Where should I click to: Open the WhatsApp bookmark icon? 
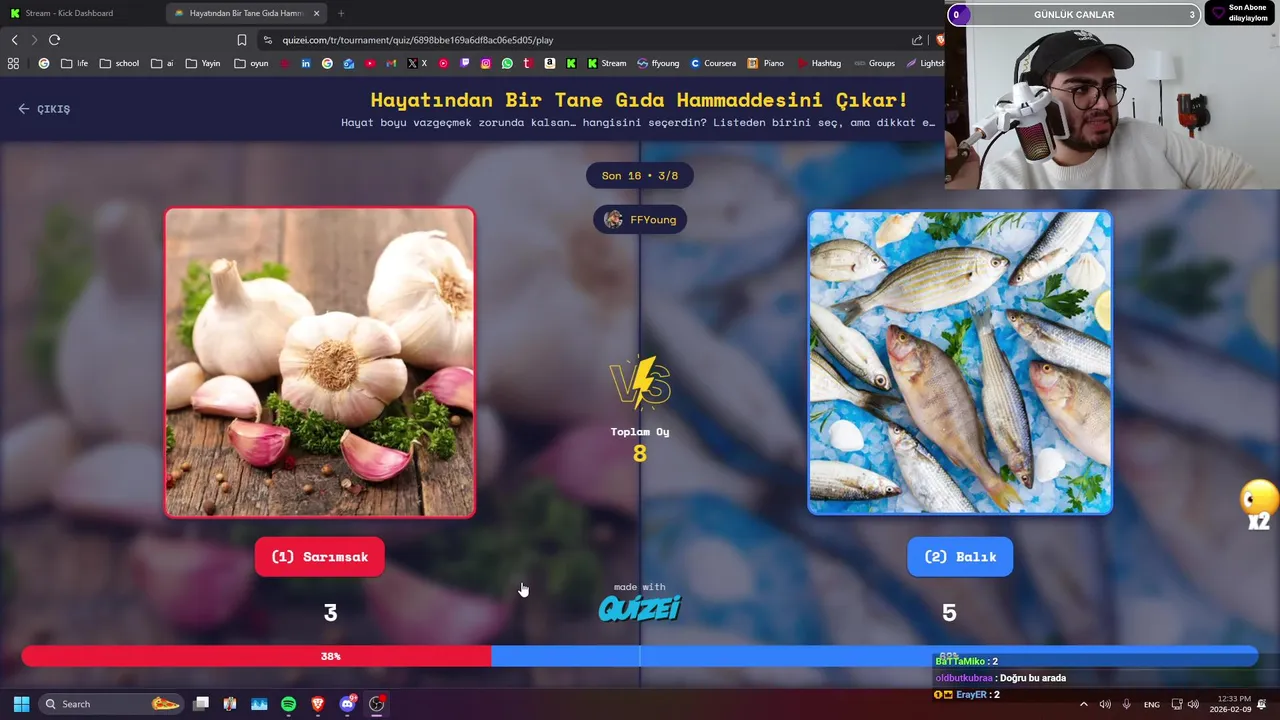507,63
